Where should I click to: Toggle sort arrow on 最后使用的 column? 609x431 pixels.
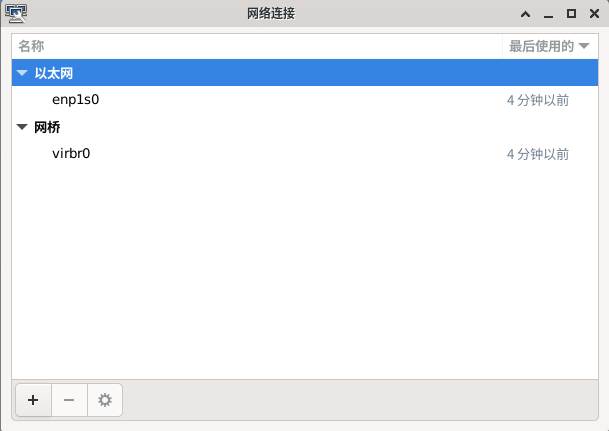[x=584, y=46]
